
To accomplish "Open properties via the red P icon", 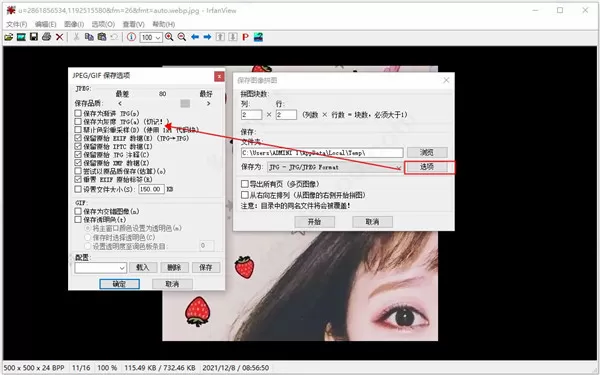I will (245, 37).
